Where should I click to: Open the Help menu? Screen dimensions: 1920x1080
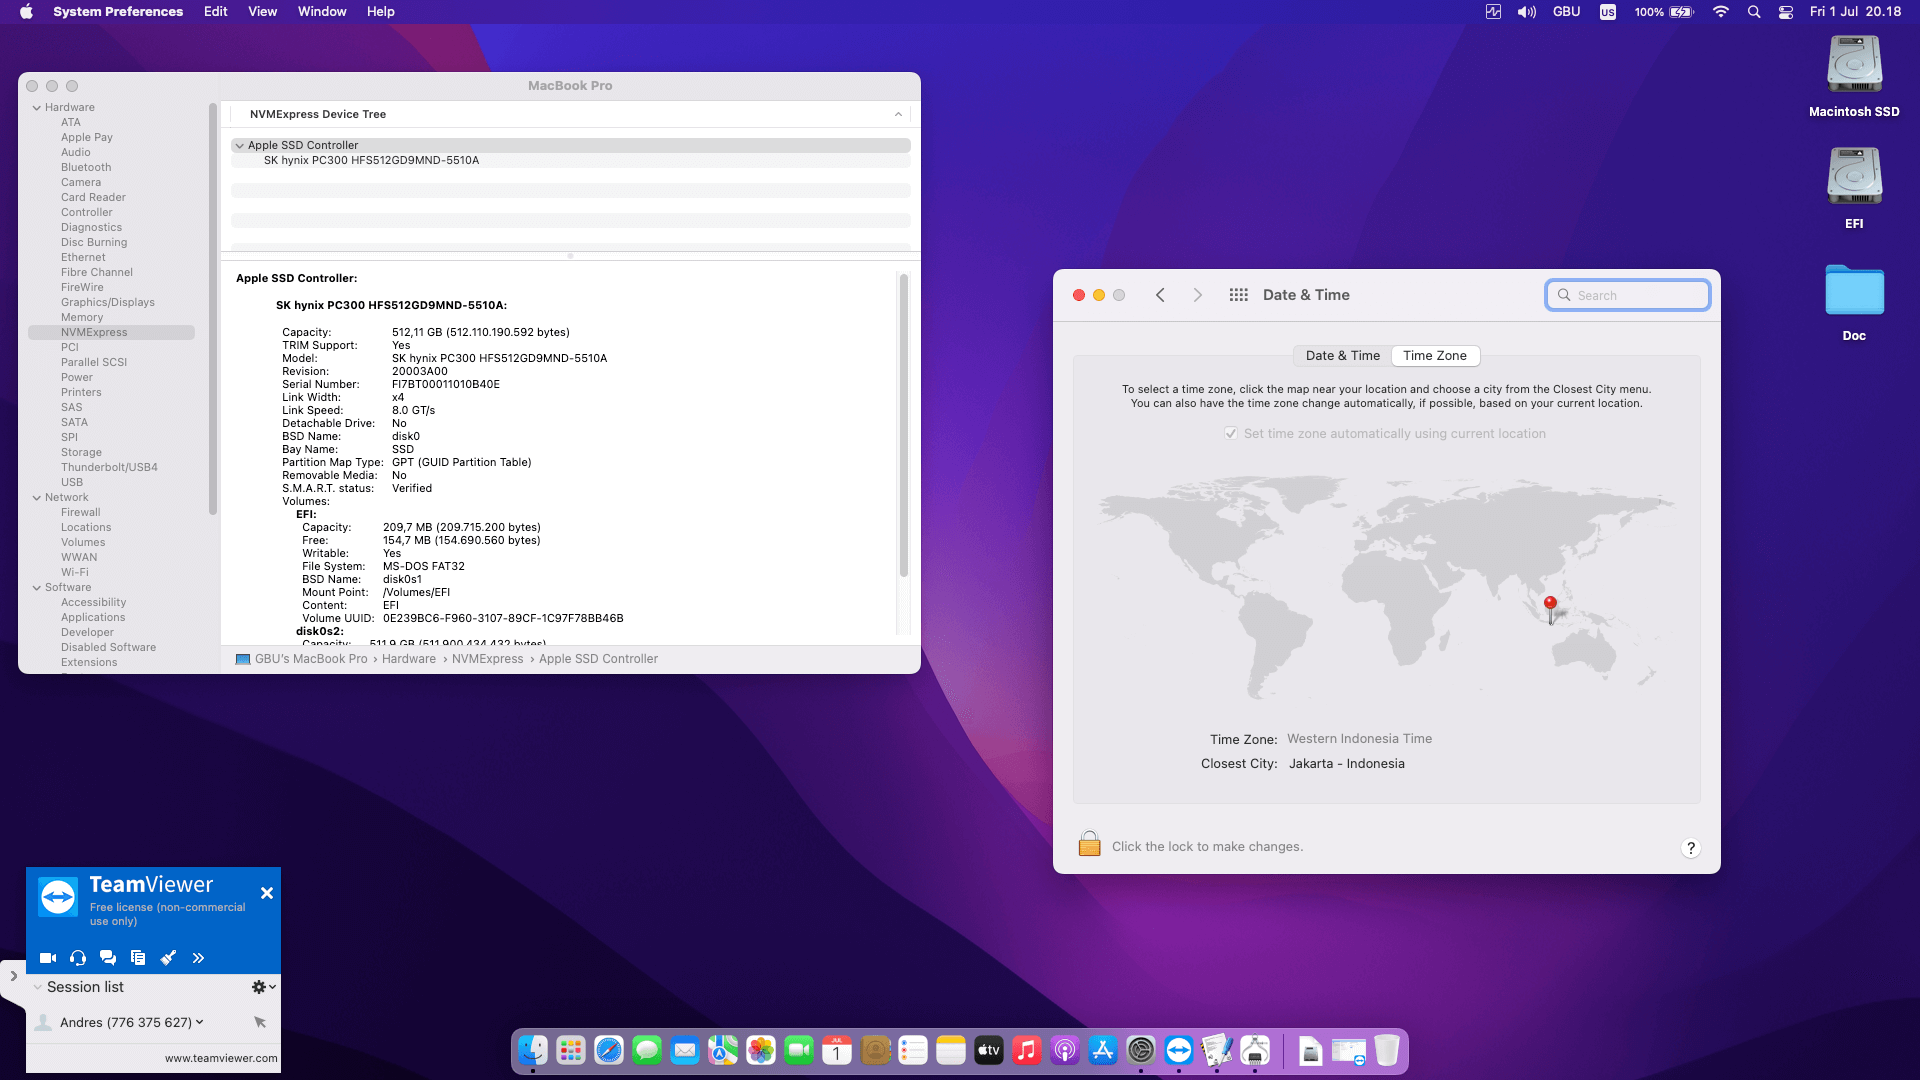click(381, 12)
